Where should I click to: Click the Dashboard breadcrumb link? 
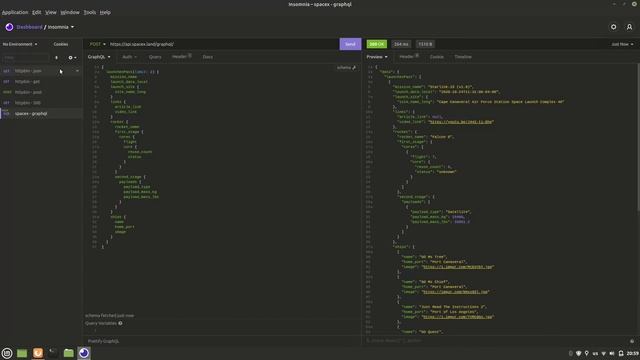pyautogui.click(x=29, y=27)
